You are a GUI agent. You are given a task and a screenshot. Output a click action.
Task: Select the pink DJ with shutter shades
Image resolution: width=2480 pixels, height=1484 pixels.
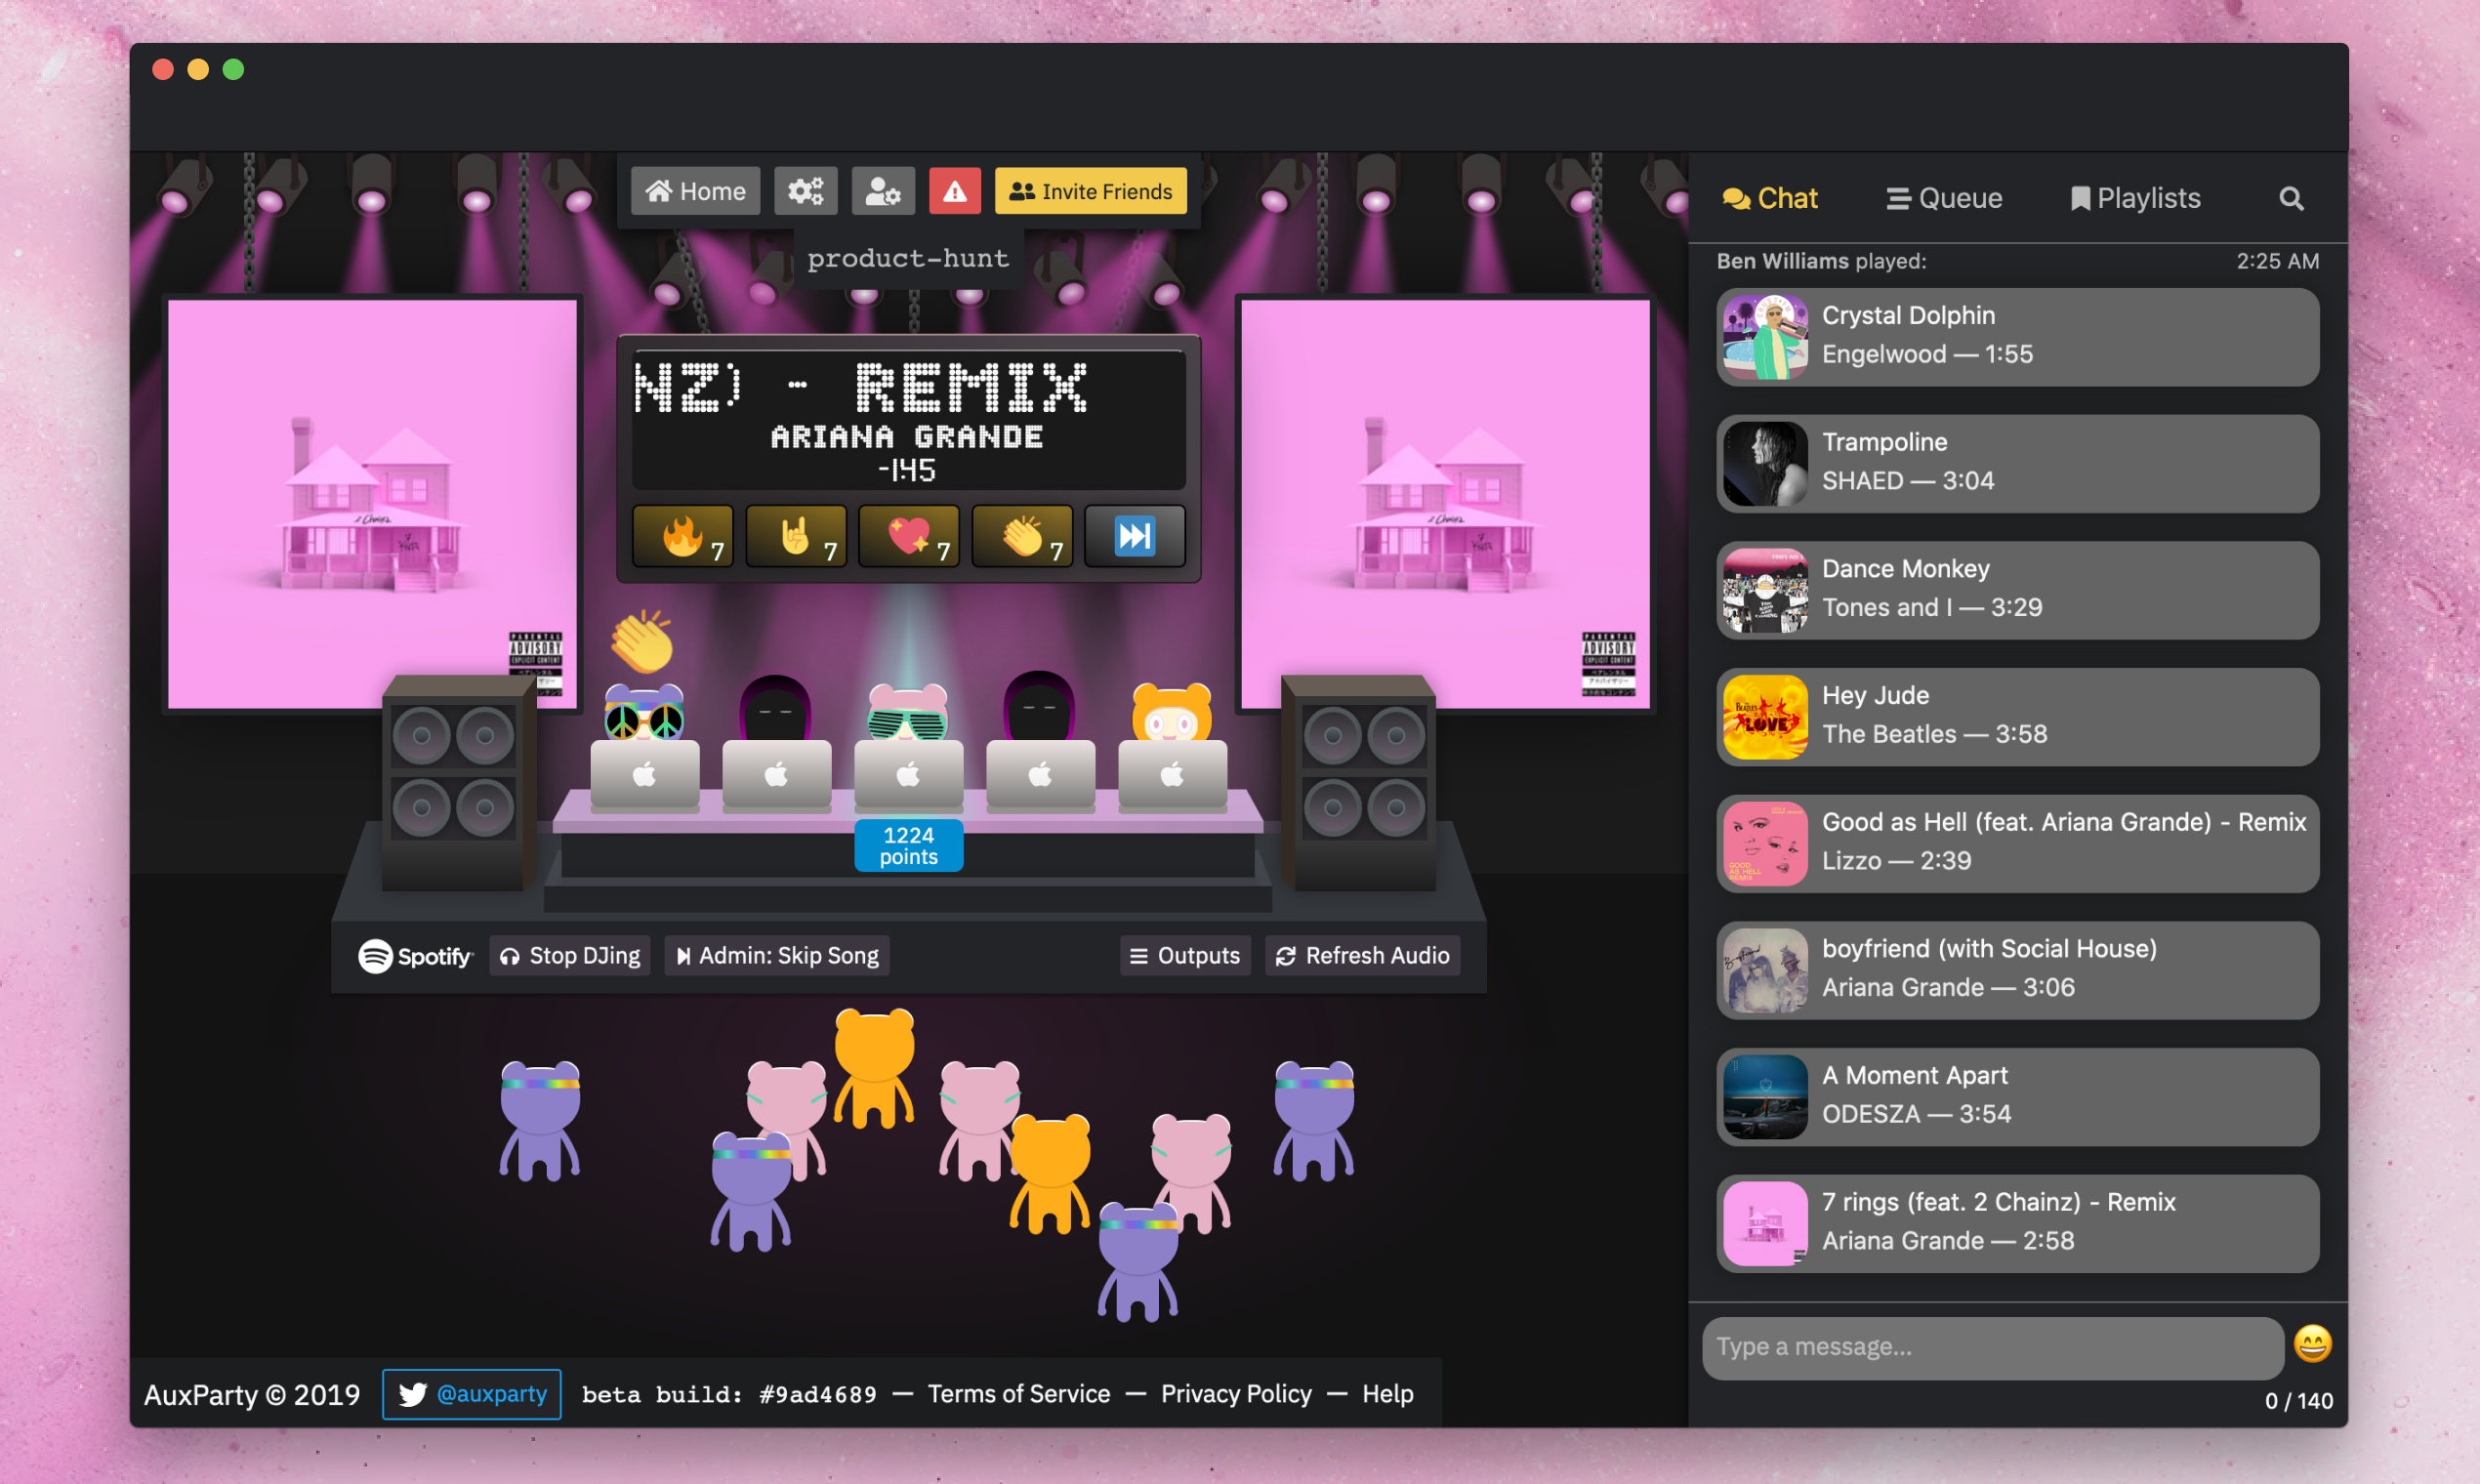908,713
